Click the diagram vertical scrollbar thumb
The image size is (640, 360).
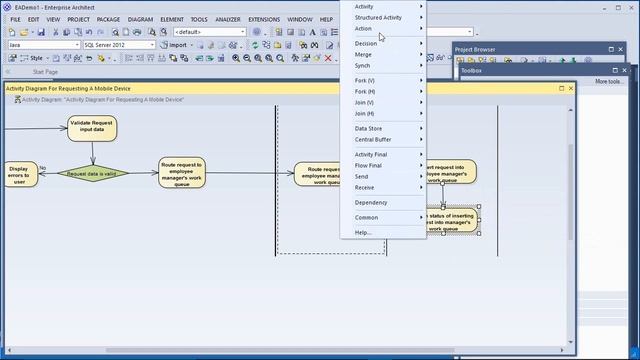click(x=571, y=191)
